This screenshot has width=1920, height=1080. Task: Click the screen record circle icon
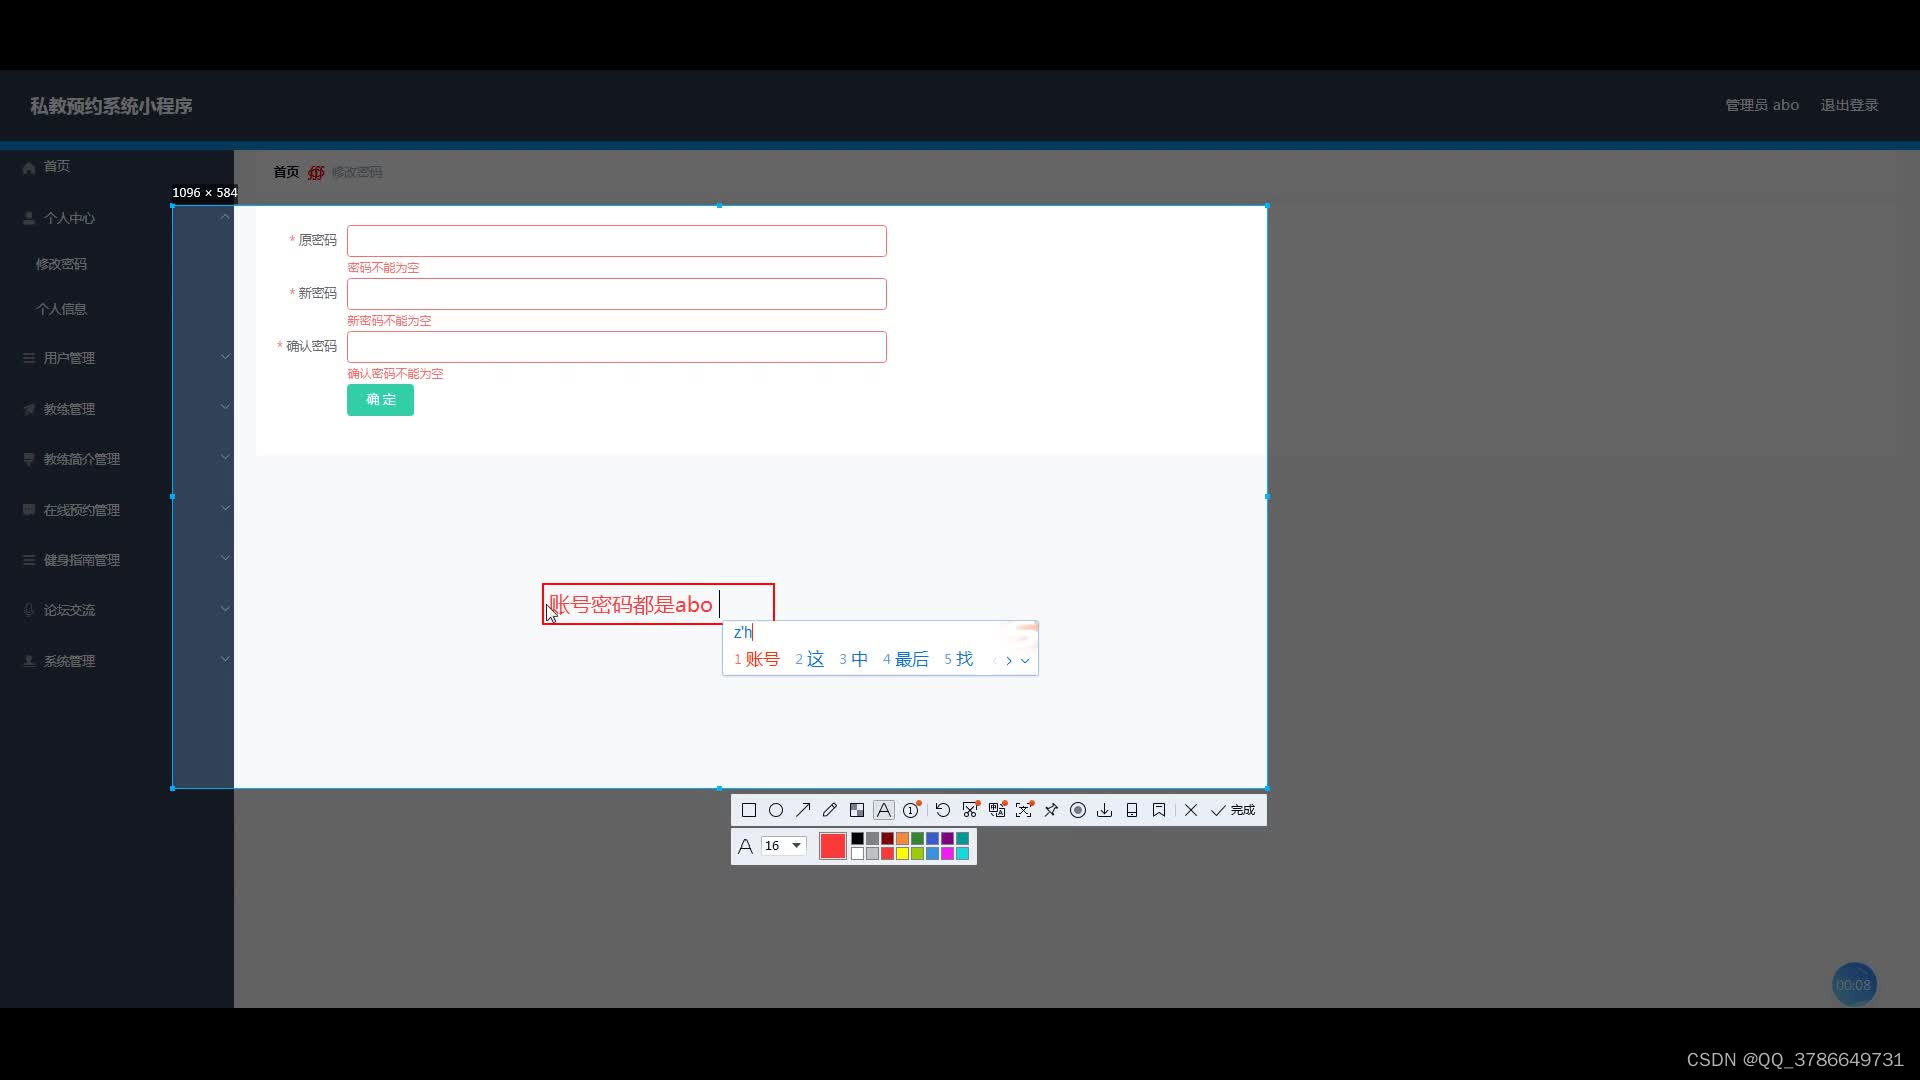pos(1078,811)
